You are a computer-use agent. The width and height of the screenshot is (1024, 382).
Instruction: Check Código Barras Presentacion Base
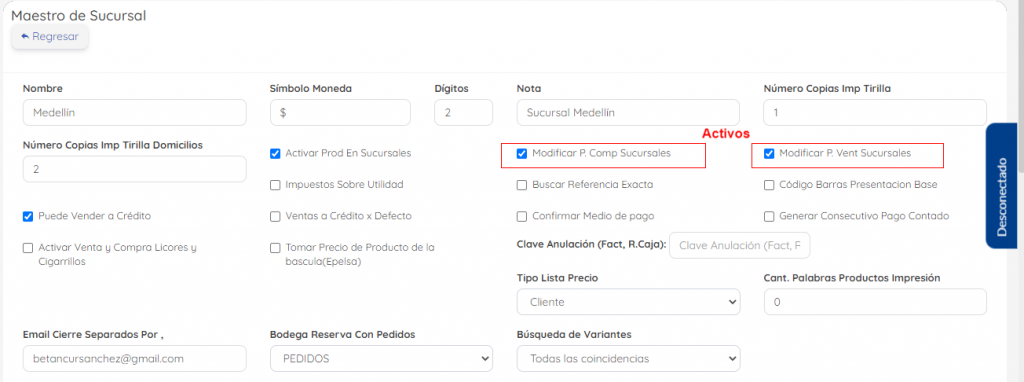[x=769, y=185]
